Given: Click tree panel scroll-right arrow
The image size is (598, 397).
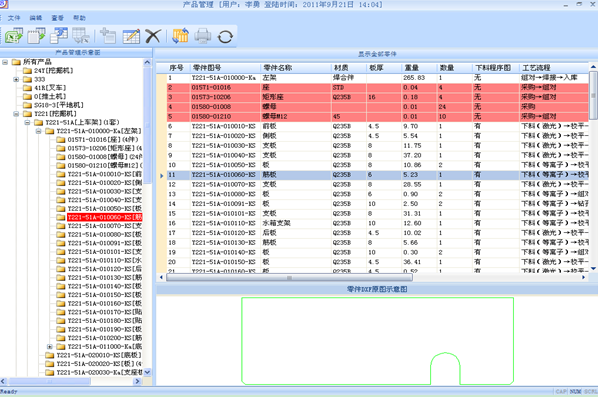Looking at the screenshot, I should tap(138, 381).
